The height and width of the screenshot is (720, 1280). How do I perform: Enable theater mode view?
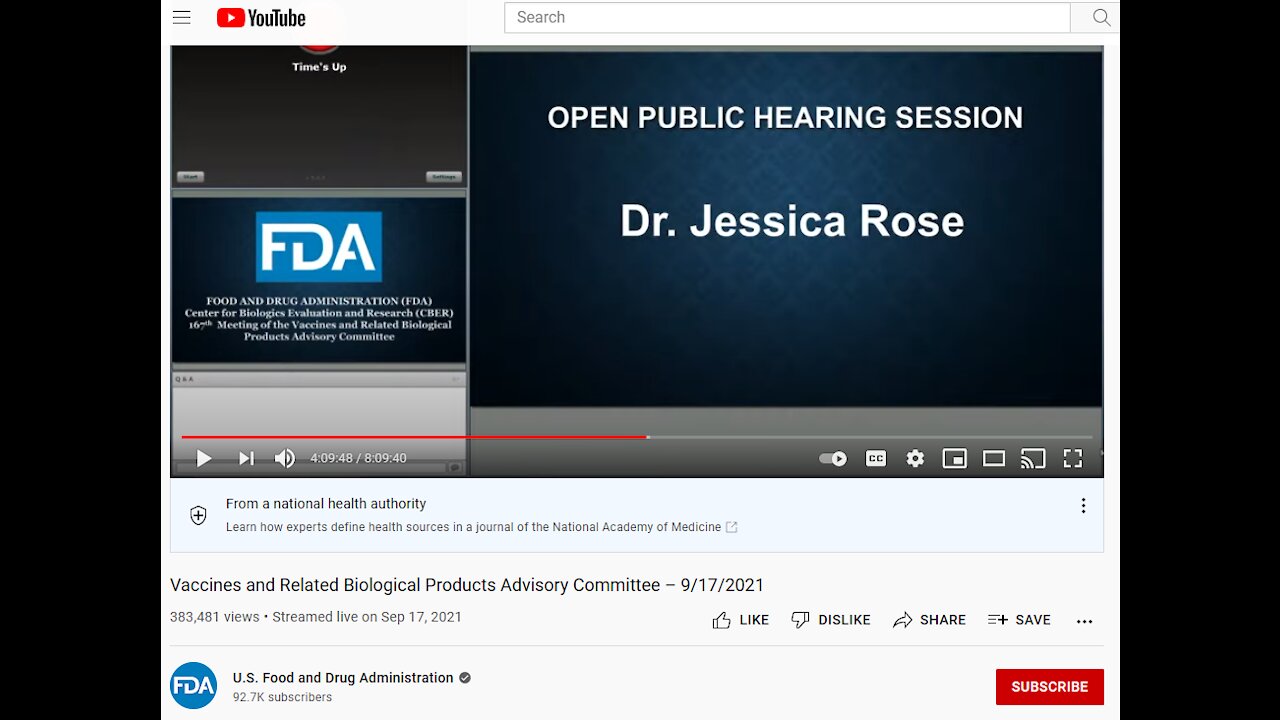coord(994,458)
